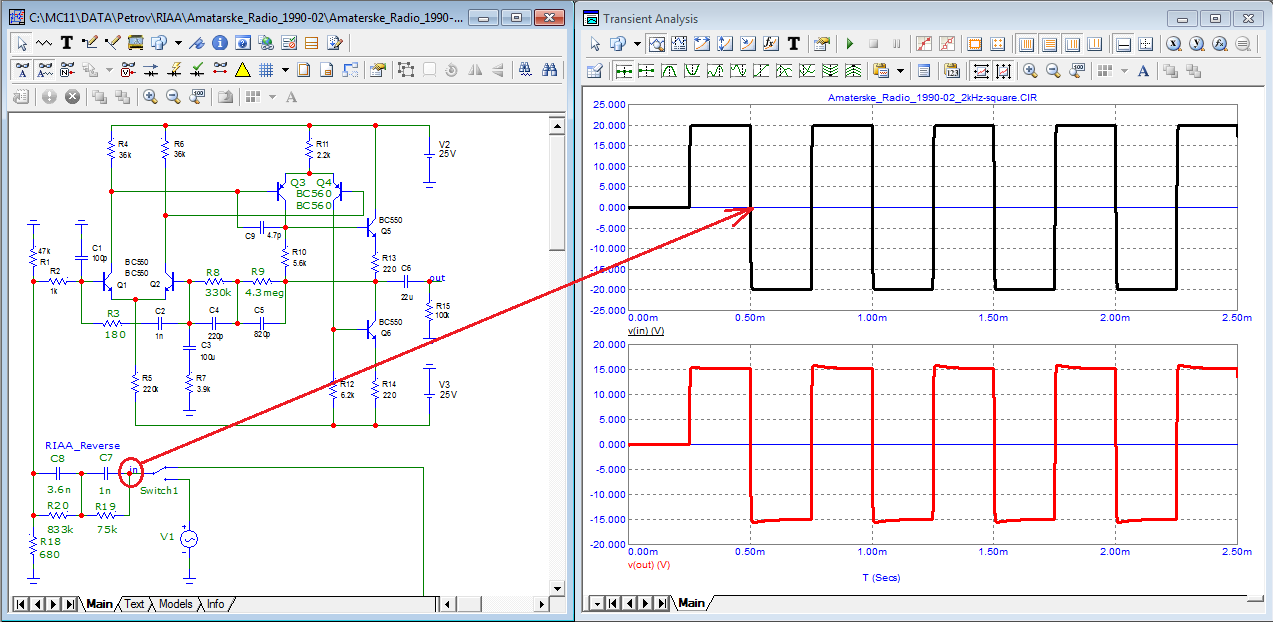Image resolution: width=1273 pixels, height=622 pixels.
Task: Open the fx function icon in analysis toolbar
Action: (x=770, y=44)
